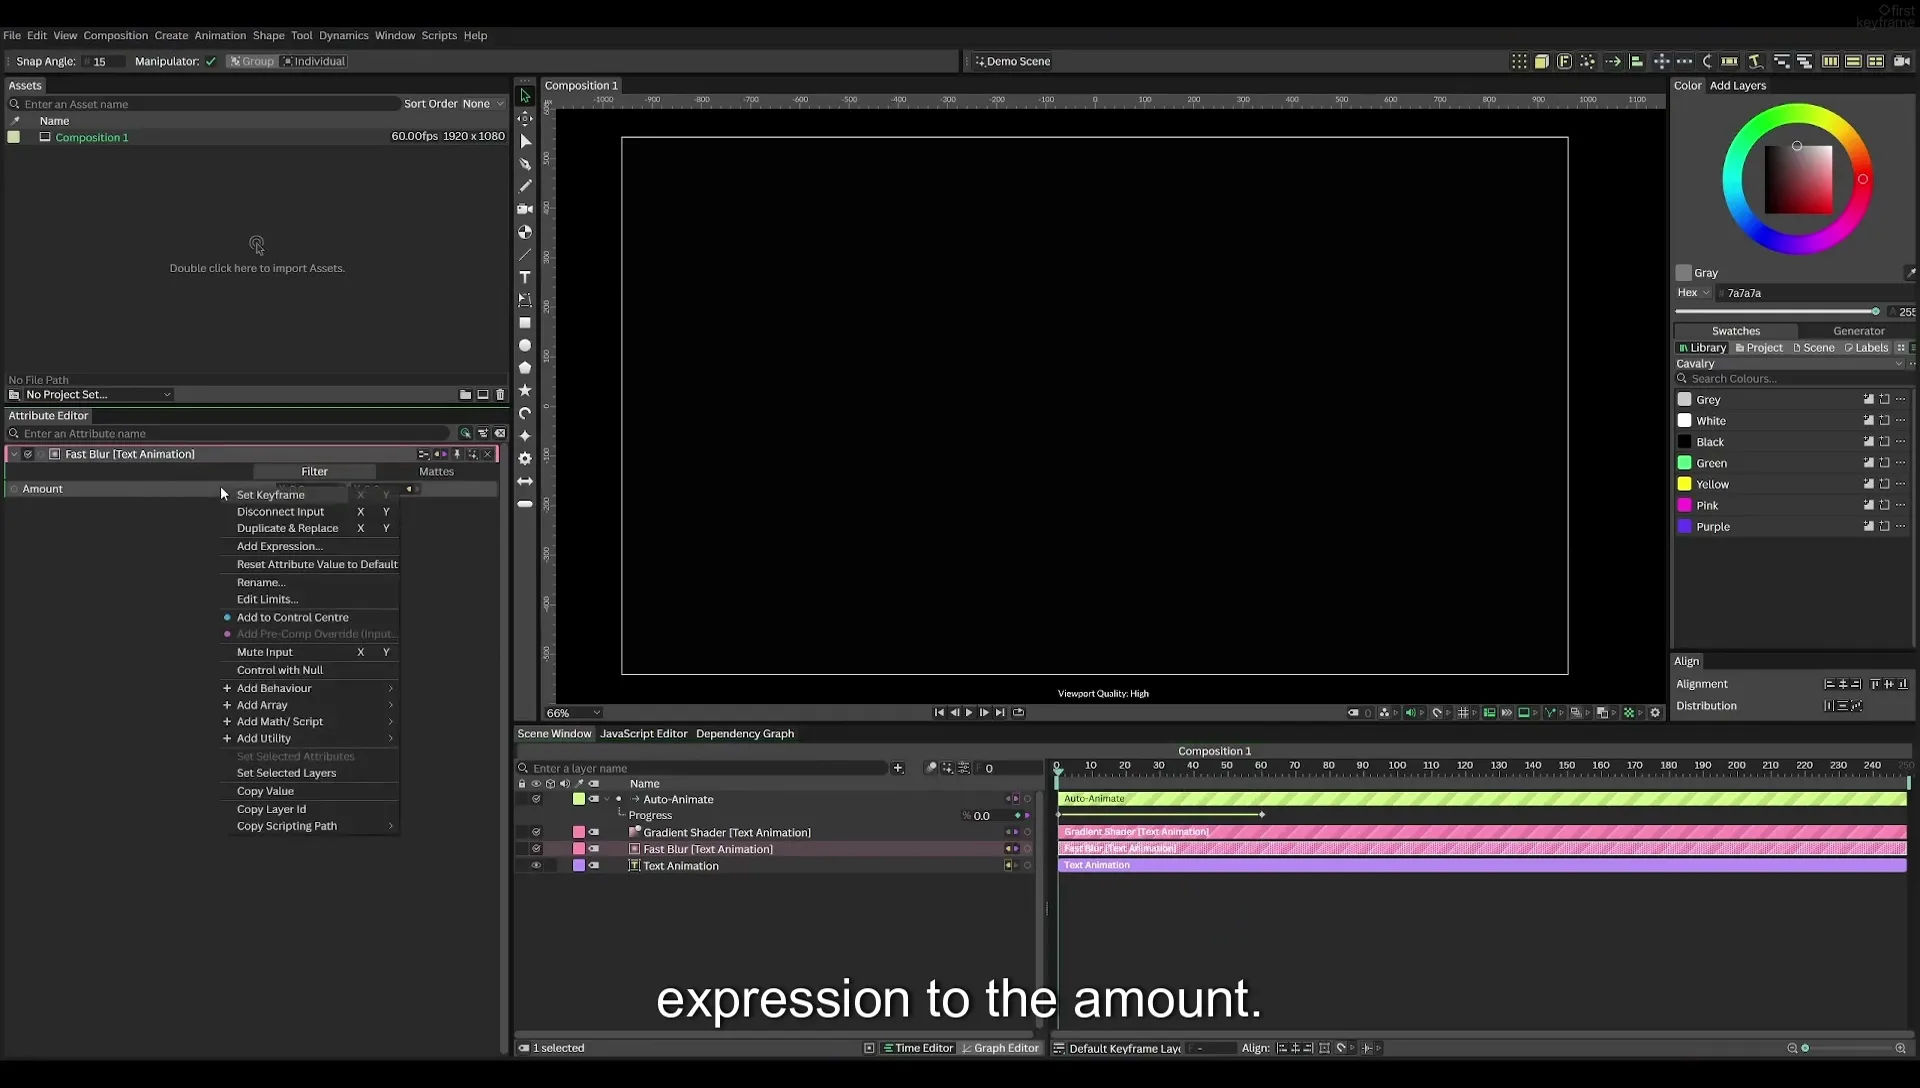Select the Yellow colour swatch
1920x1088 pixels.
[1685, 484]
